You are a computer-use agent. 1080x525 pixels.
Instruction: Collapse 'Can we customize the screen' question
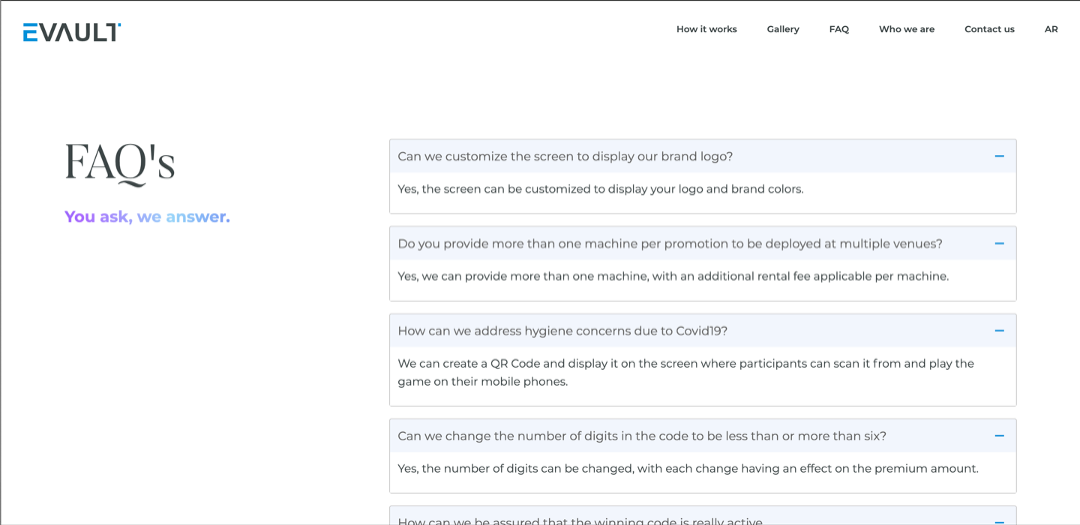pyautogui.click(x=565, y=156)
